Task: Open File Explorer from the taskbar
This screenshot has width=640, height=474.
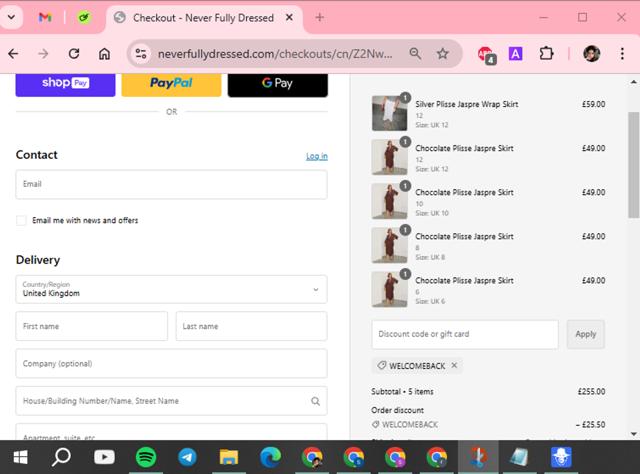Action: coord(229,457)
